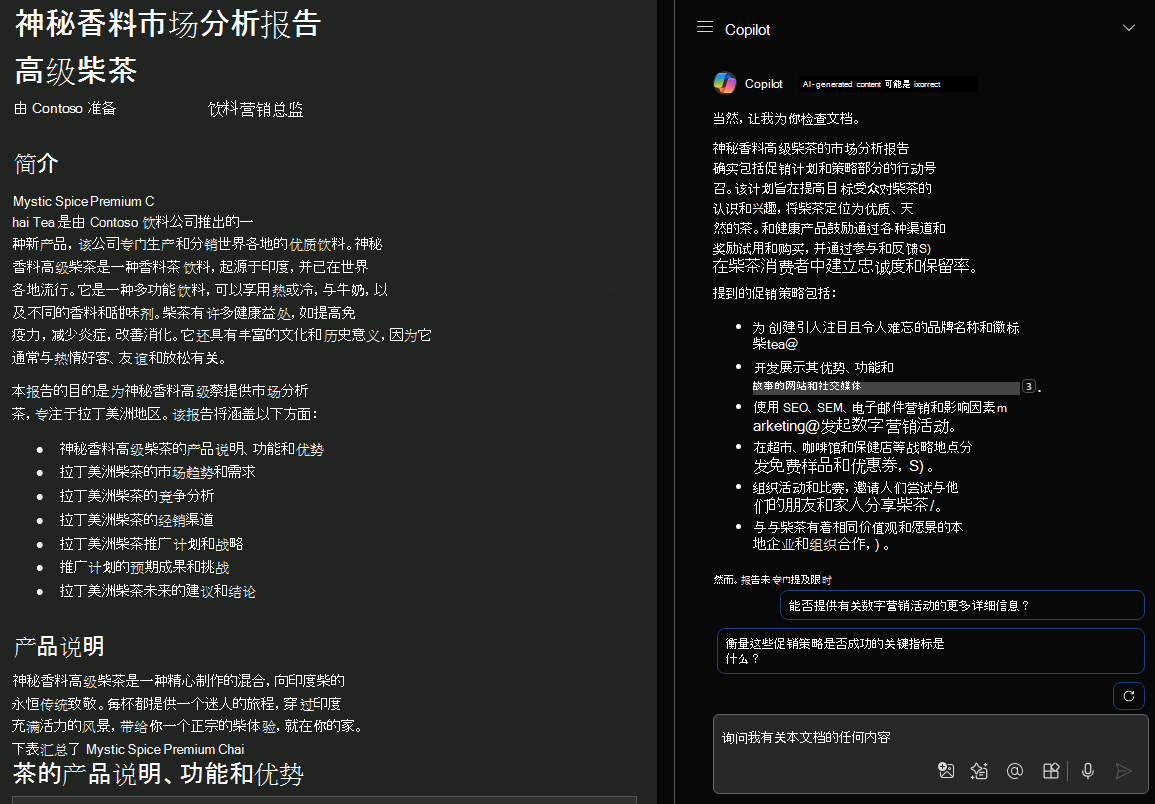Screen dimensions: 1155x804
Task: Click the 简介 heading
Action: 36,164
